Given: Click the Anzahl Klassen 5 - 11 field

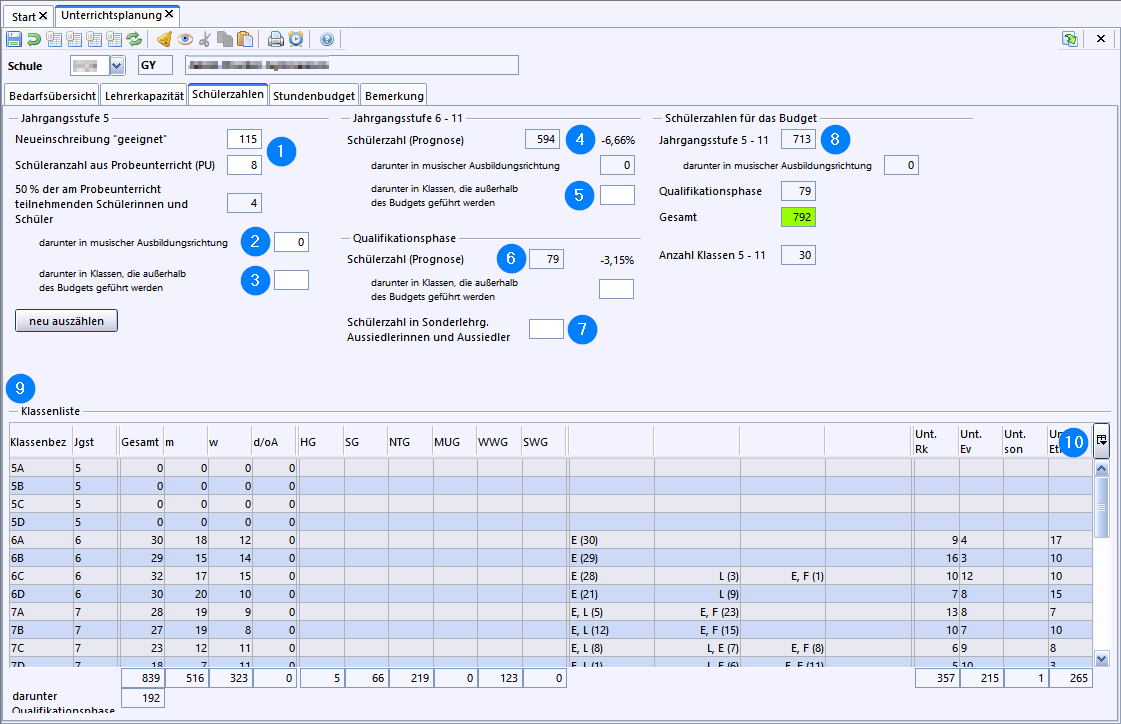Looking at the screenshot, I should 798,255.
